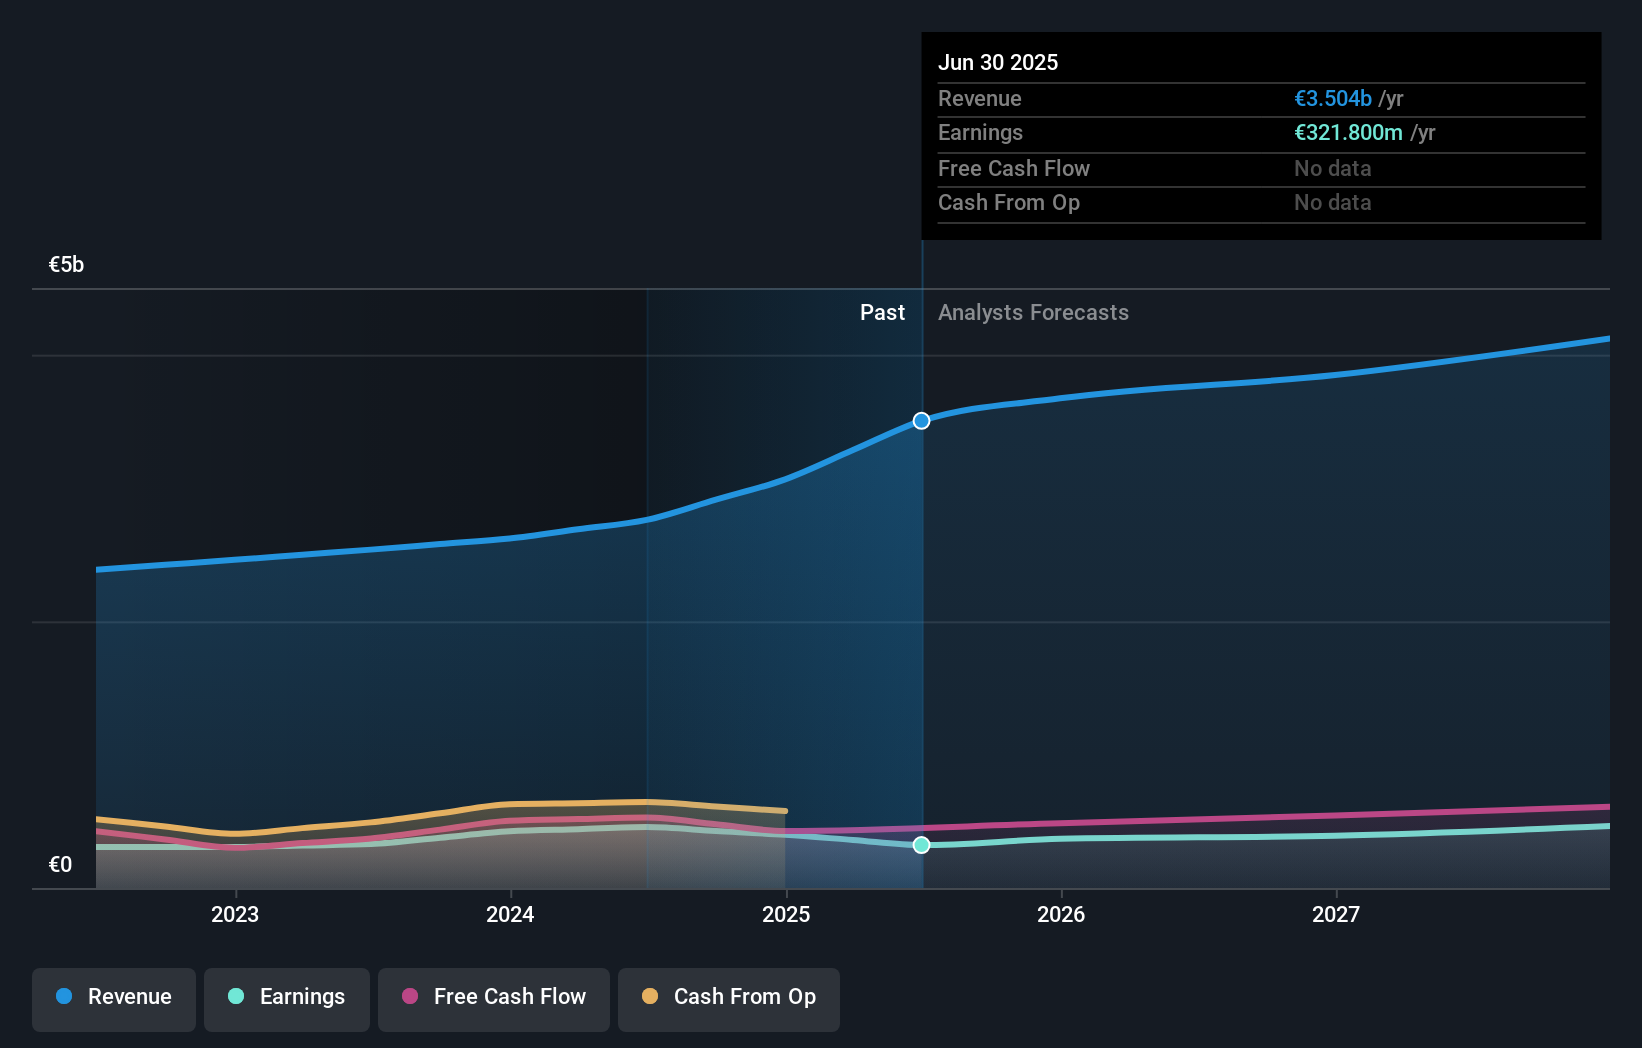Screen dimensions: 1642x1048
Task: Open the Jun 30 2025 tooltip header
Action: point(998,62)
